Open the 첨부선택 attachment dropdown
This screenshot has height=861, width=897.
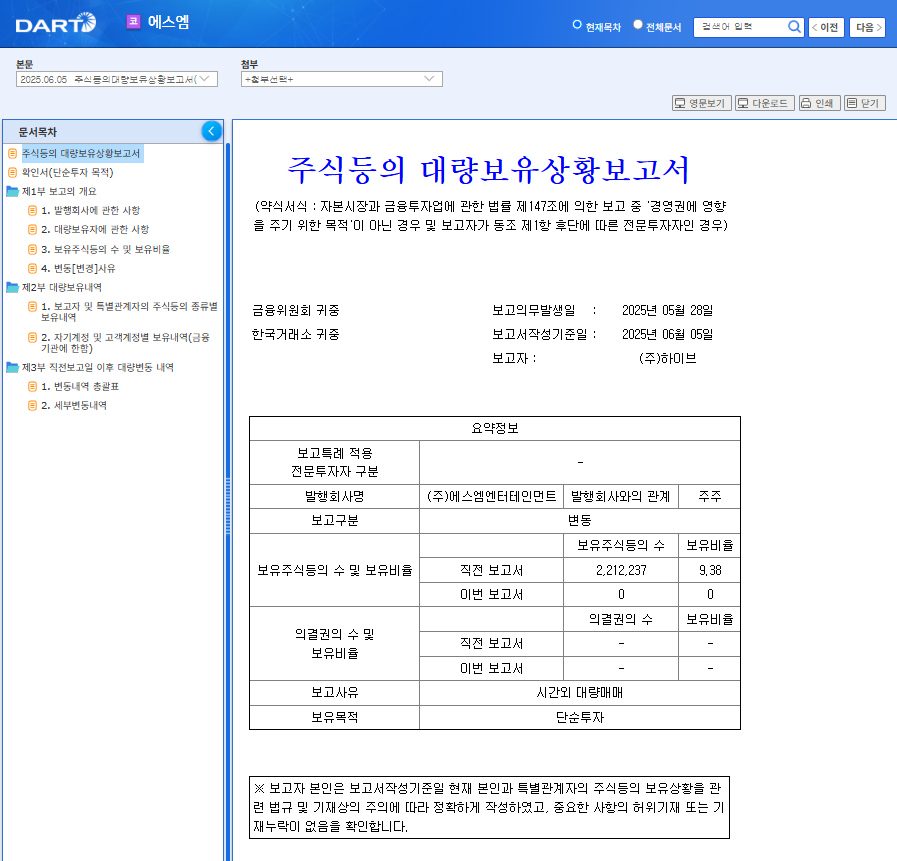click(342, 79)
